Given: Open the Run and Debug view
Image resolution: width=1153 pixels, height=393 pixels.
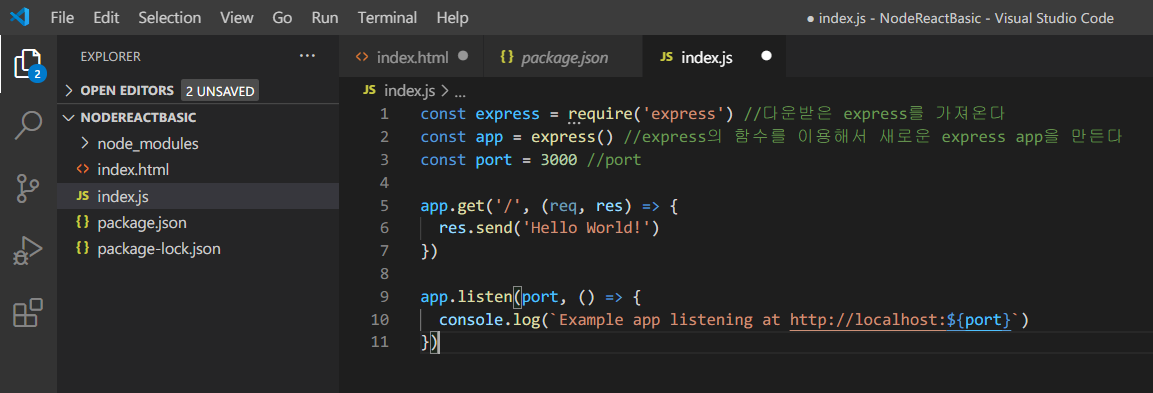Looking at the screenshot, I should pos(29,251).
